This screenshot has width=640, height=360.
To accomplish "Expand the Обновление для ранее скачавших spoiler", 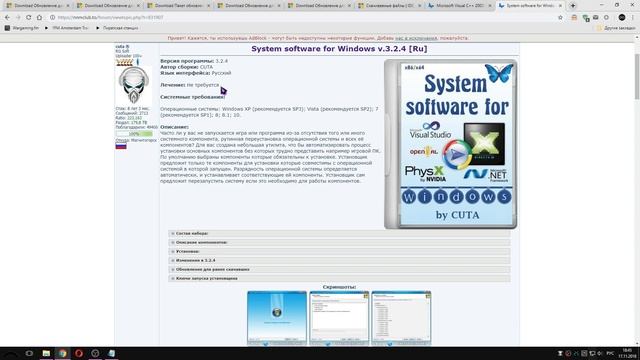I will pos(339,269).
